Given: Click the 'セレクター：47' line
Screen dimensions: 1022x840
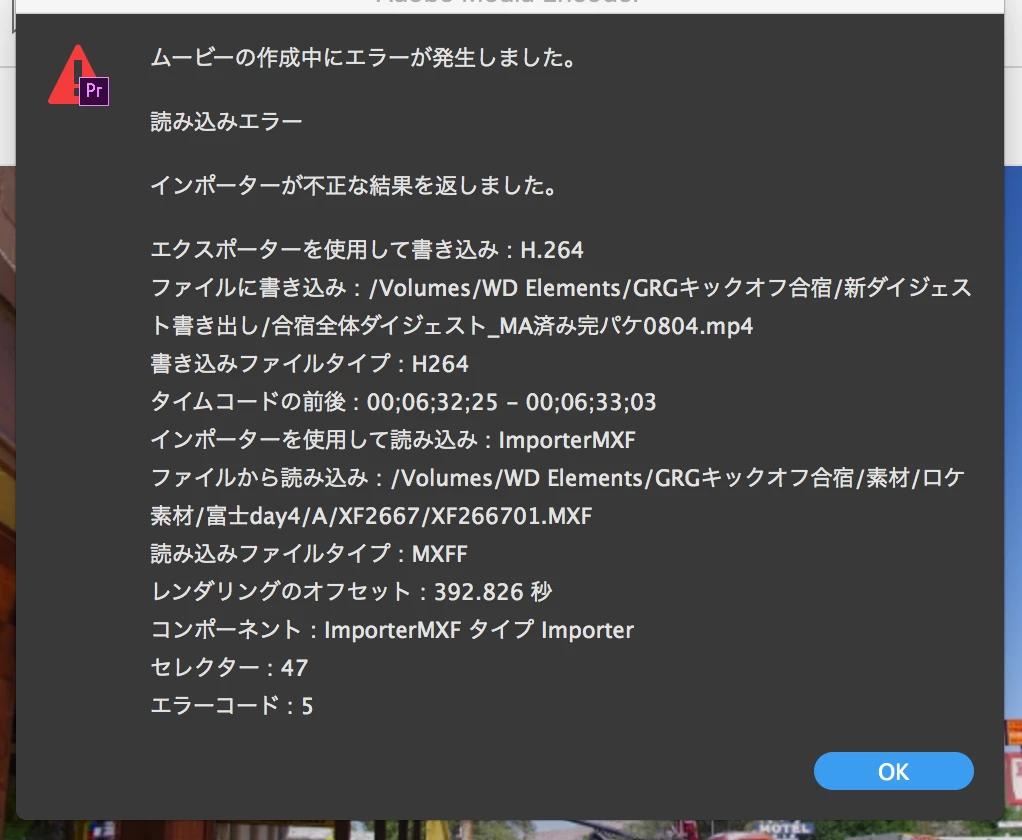Looking at the screenshot, I should (x=229, y=667).
